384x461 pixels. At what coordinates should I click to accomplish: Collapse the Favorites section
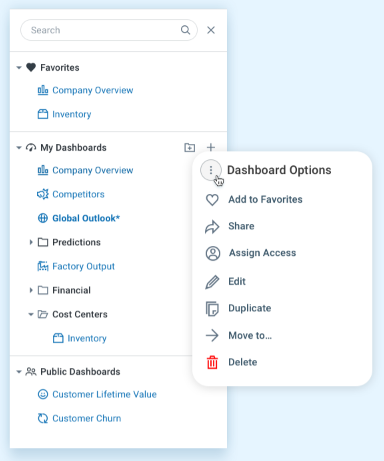pyautogui.click(x=19, y=68)
